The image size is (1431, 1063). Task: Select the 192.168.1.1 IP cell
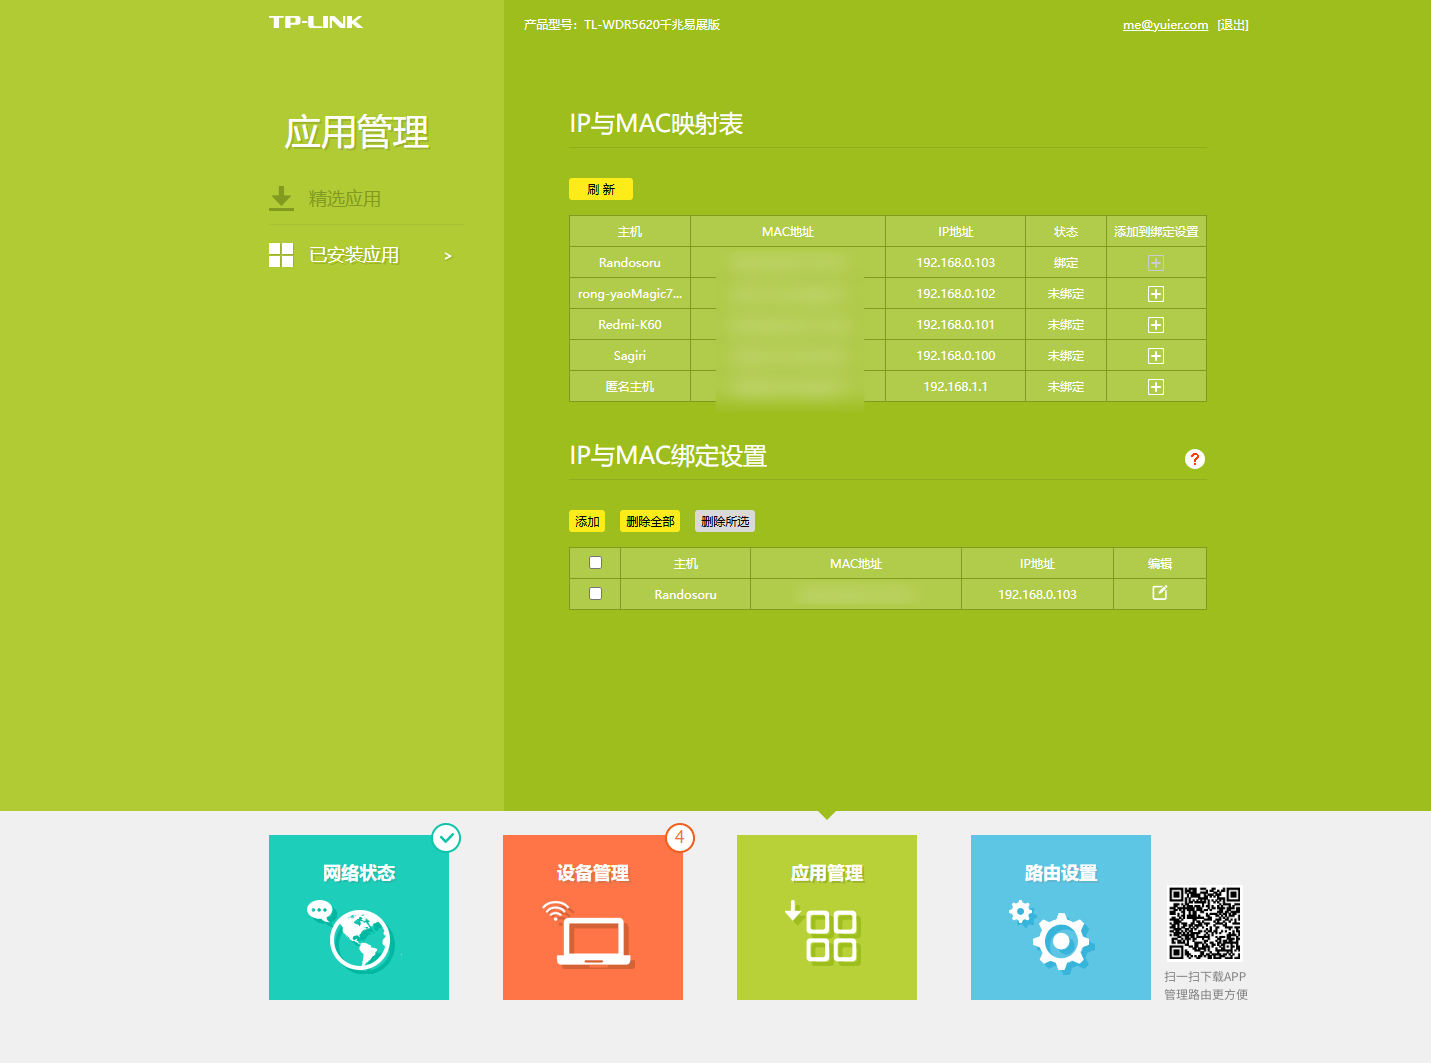956,387
